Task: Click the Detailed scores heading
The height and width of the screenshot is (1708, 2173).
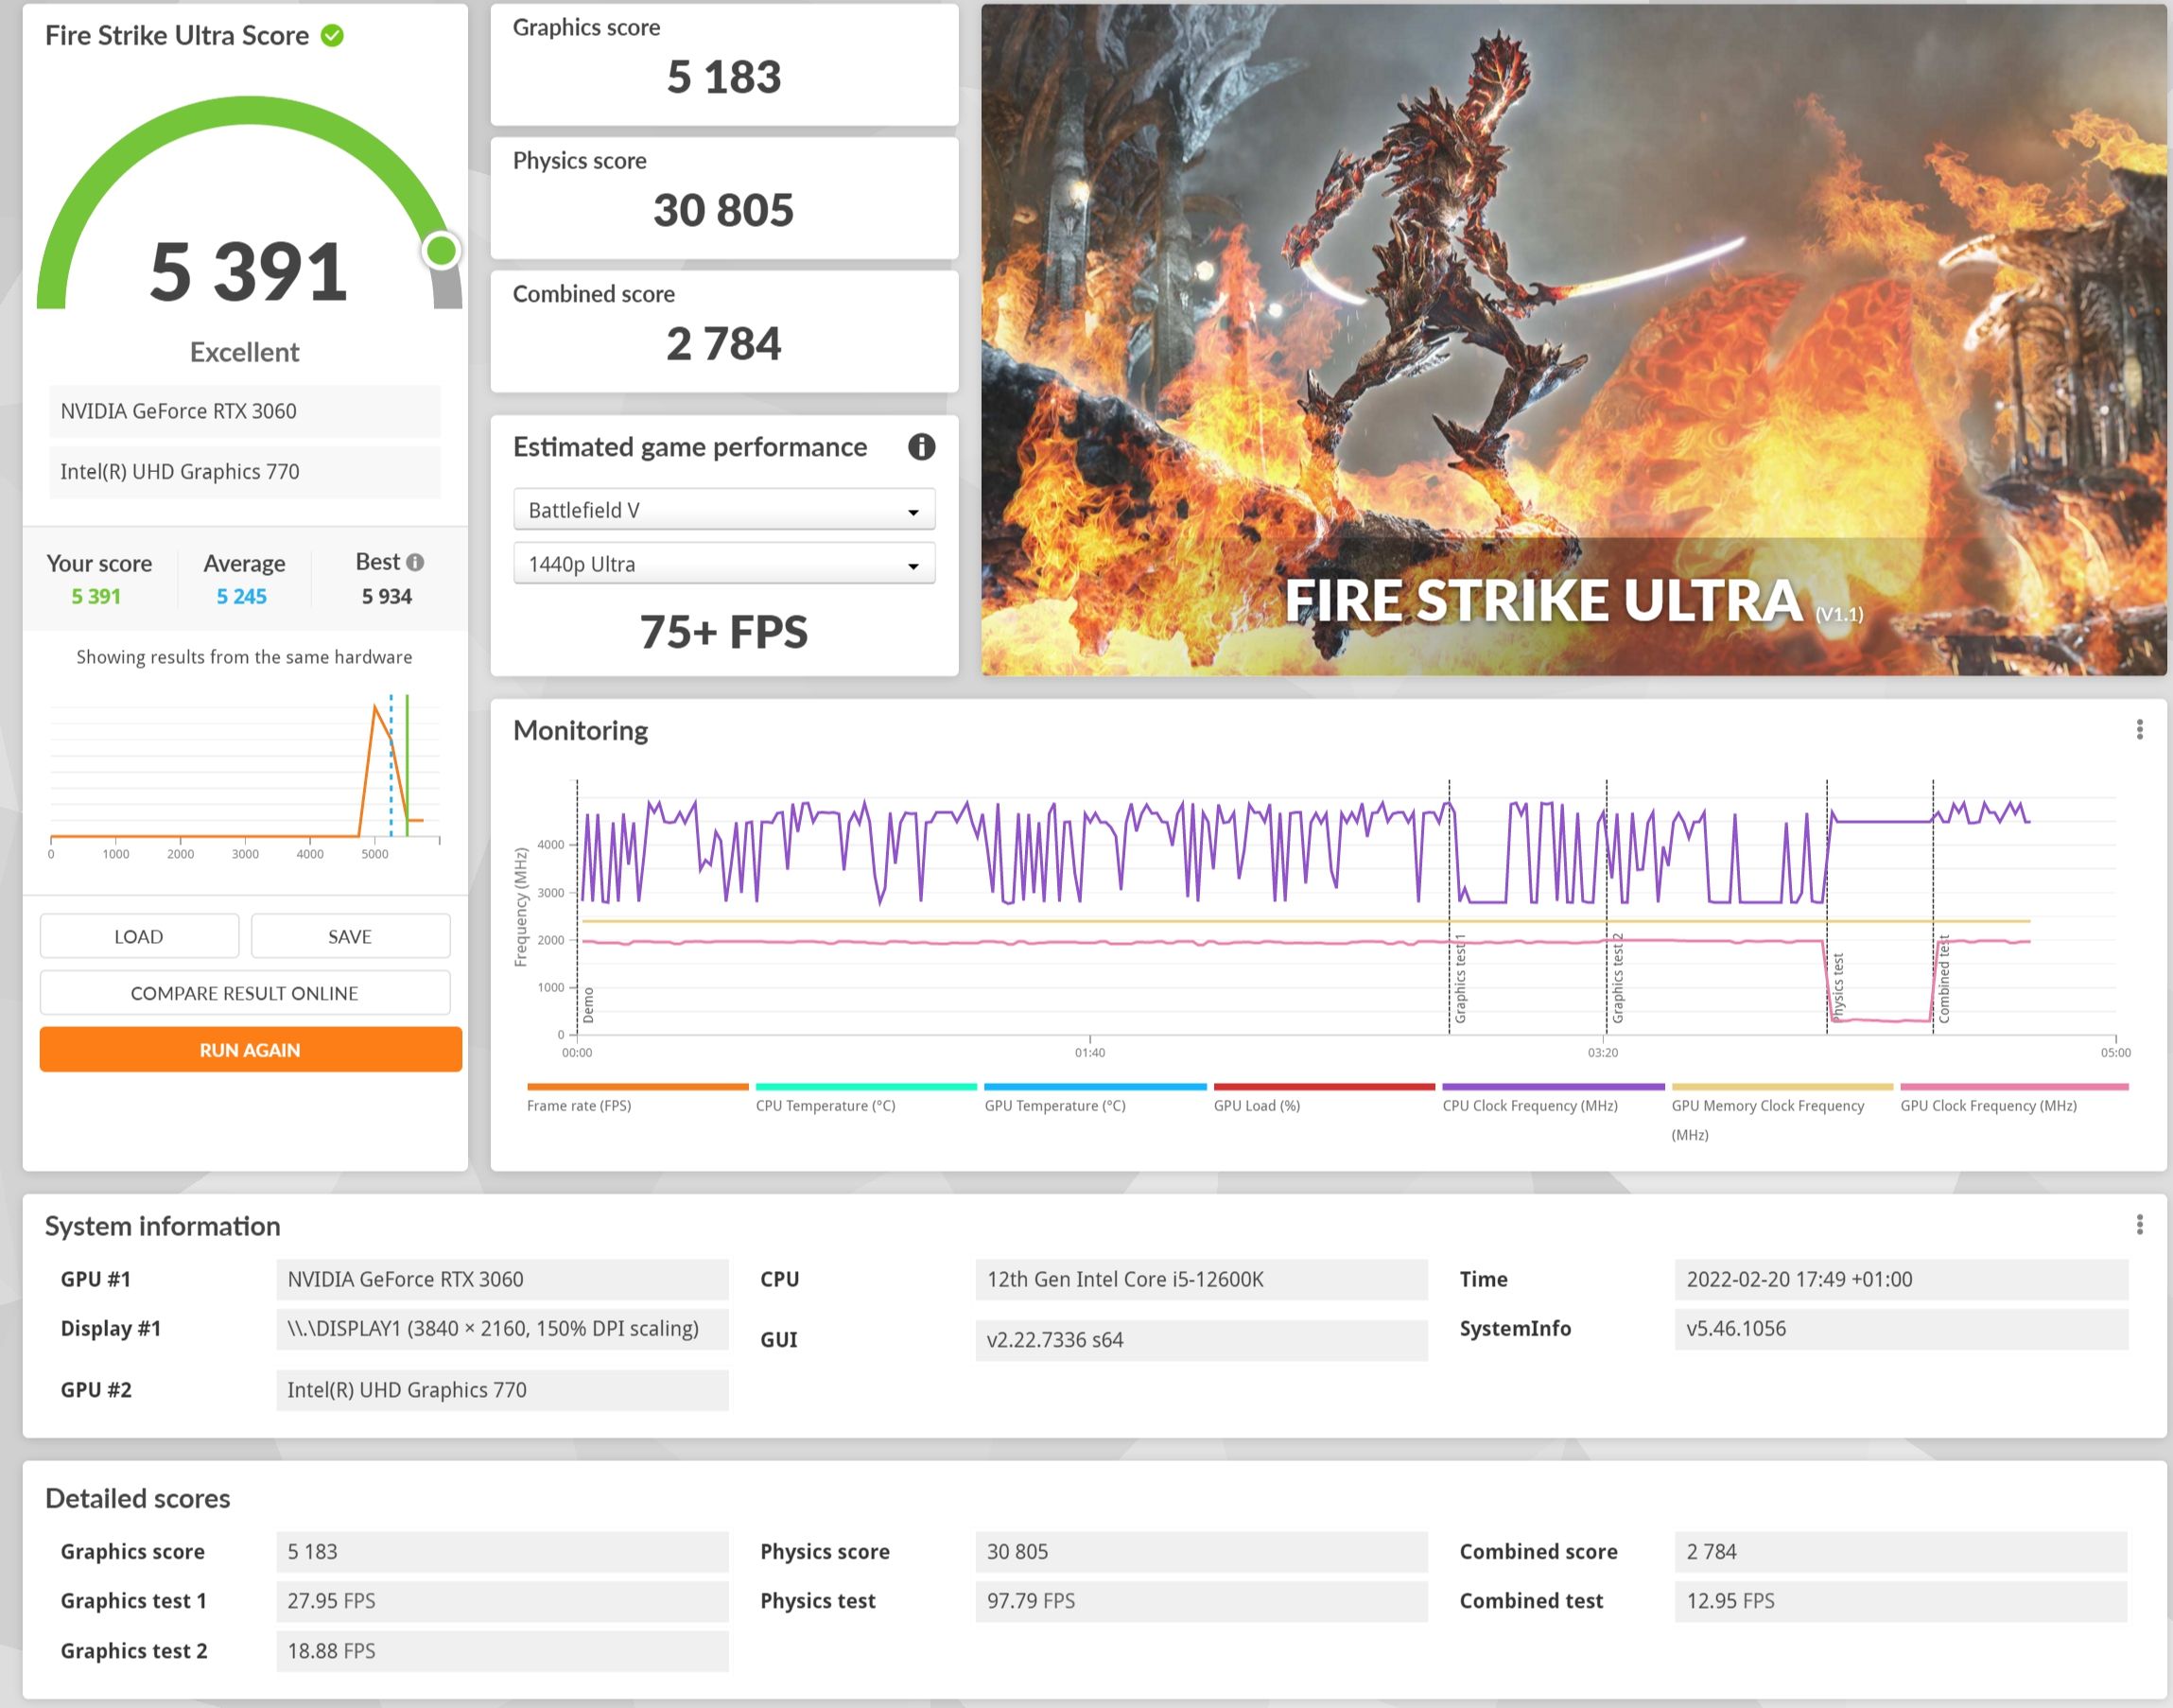Action: (138, 1498)
